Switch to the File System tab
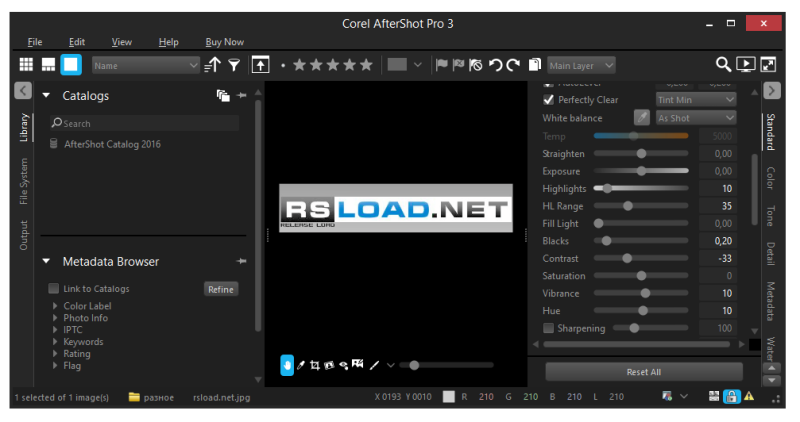The image size is (800, 422). pos(23,181)
